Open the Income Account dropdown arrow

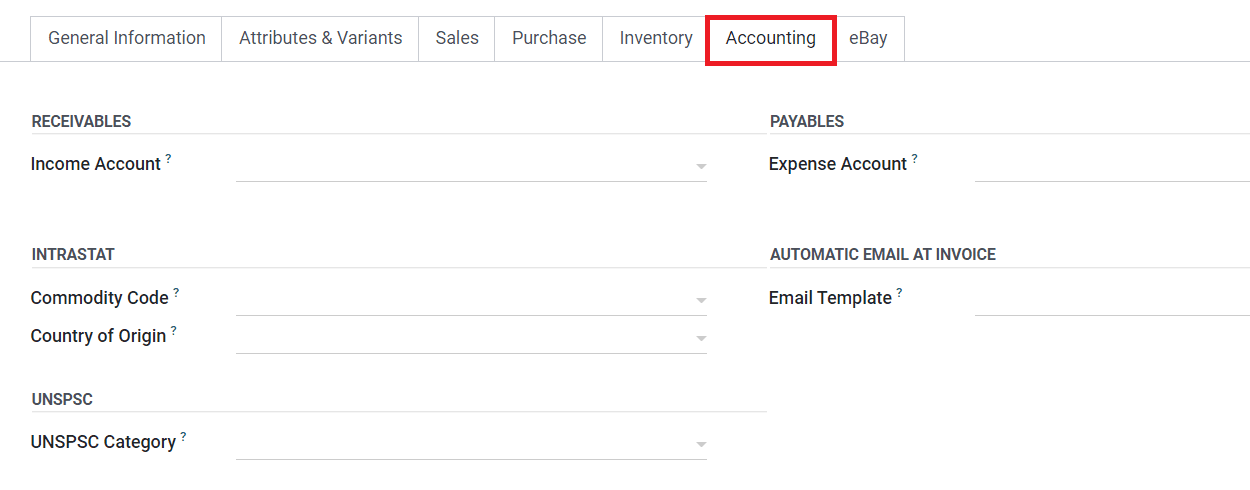pyautogui.click(x=701, y=166)
